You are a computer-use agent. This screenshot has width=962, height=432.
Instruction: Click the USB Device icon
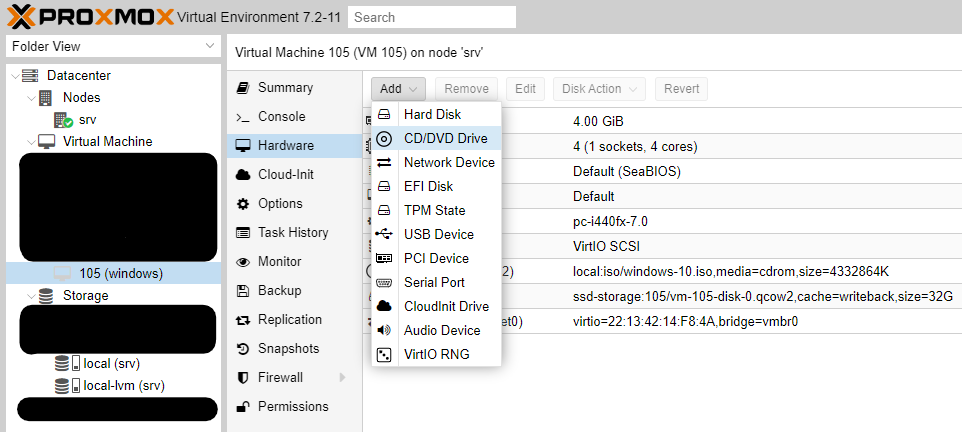[384, 234]
